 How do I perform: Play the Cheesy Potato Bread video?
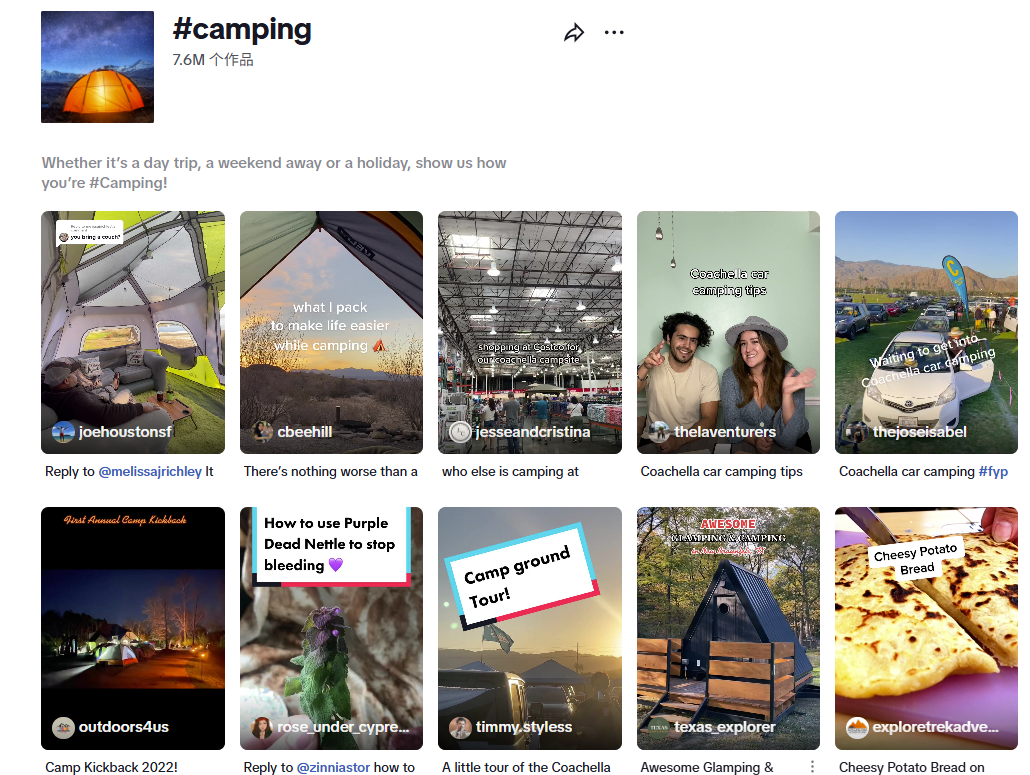tap(926, 630)
